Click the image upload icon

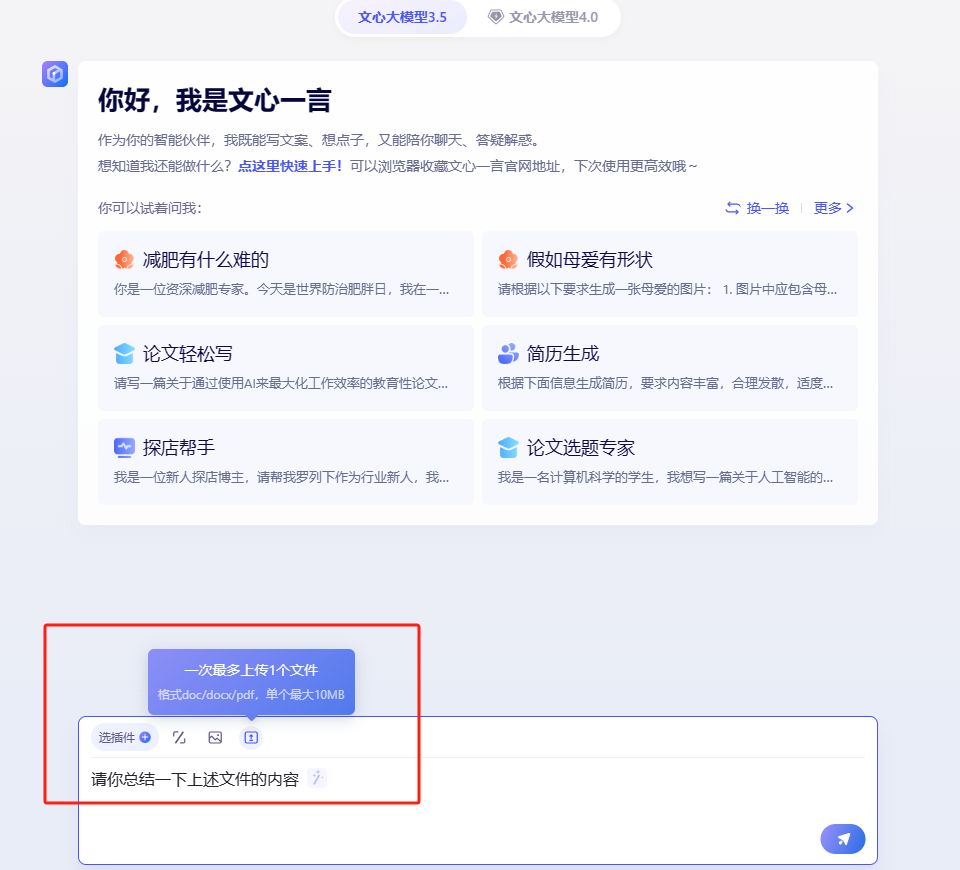(215, 738)
